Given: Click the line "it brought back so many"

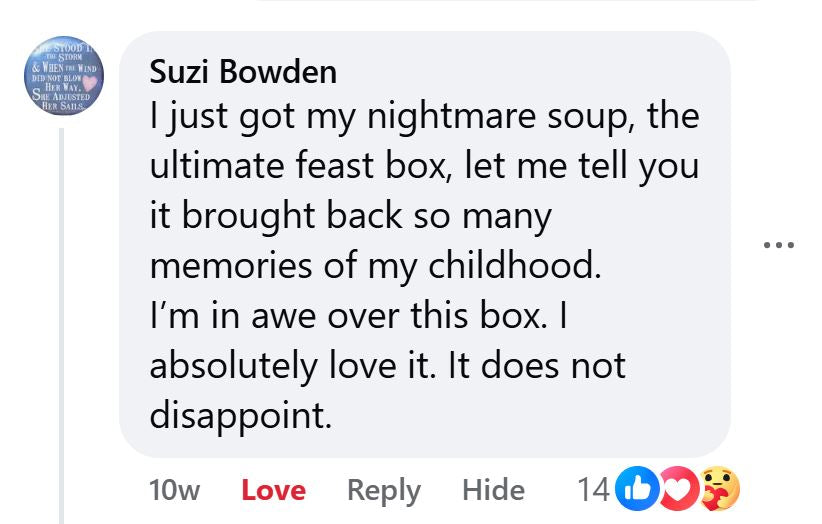Looking at the screenshot, I should coord(350,217).
